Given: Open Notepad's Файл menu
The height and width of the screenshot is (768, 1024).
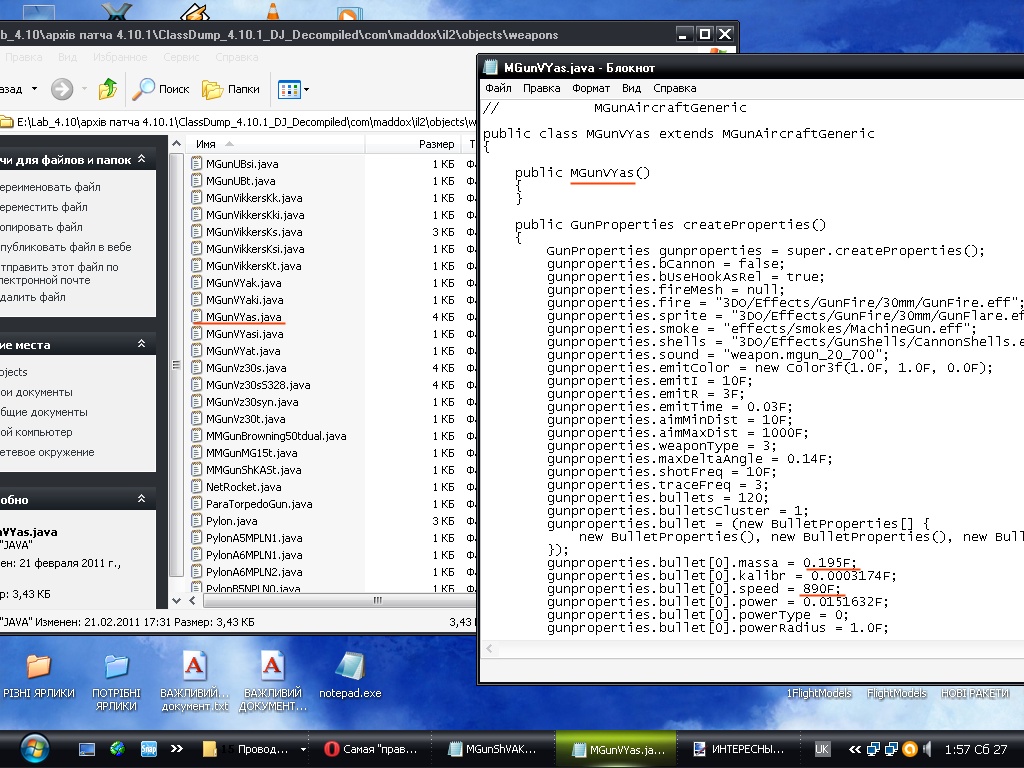Looking at the screenshot, I should tap(497, 88).
